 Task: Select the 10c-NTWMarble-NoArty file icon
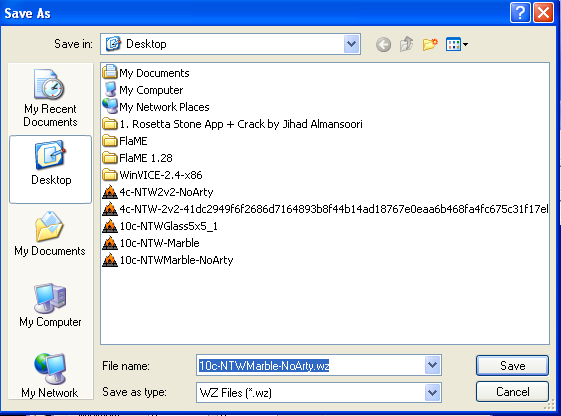[110, 260]
